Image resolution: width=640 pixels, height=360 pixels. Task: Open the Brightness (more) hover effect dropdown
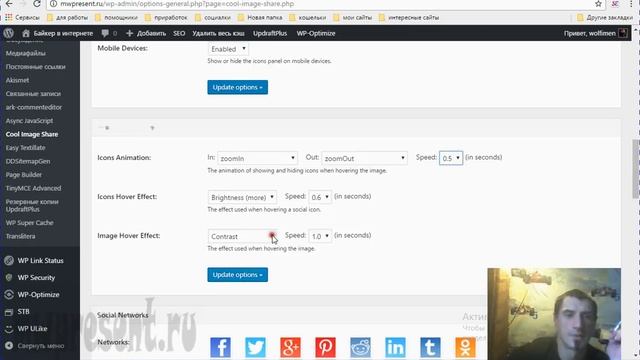242,197
